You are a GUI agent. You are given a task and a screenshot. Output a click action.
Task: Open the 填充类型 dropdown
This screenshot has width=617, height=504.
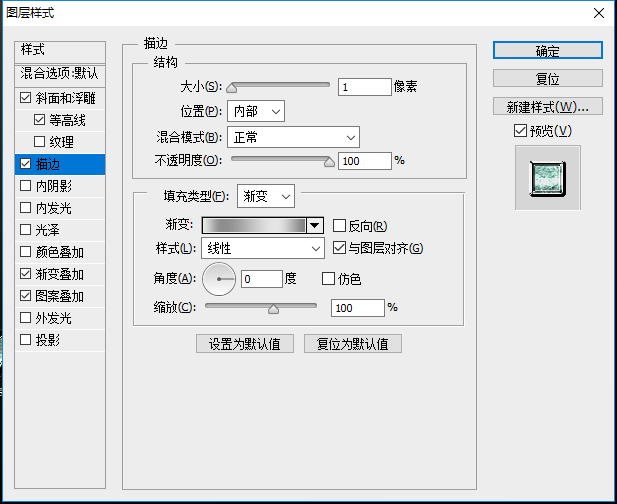click(x=265, y=196)
